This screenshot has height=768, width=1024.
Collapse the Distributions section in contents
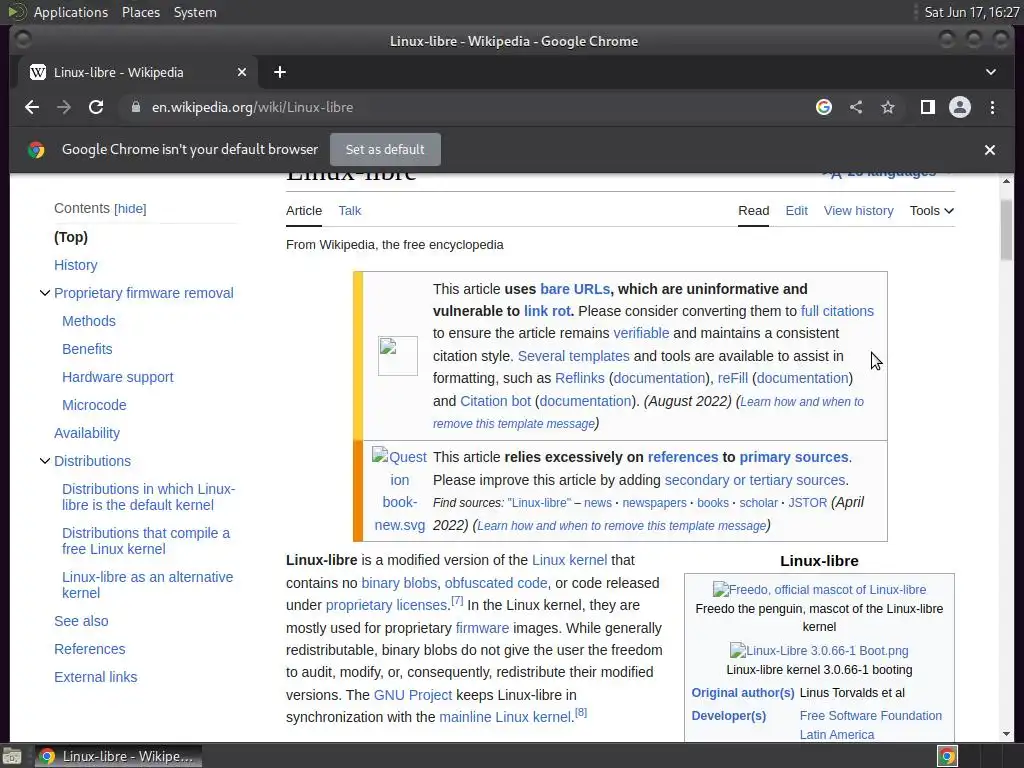(44, 461)
